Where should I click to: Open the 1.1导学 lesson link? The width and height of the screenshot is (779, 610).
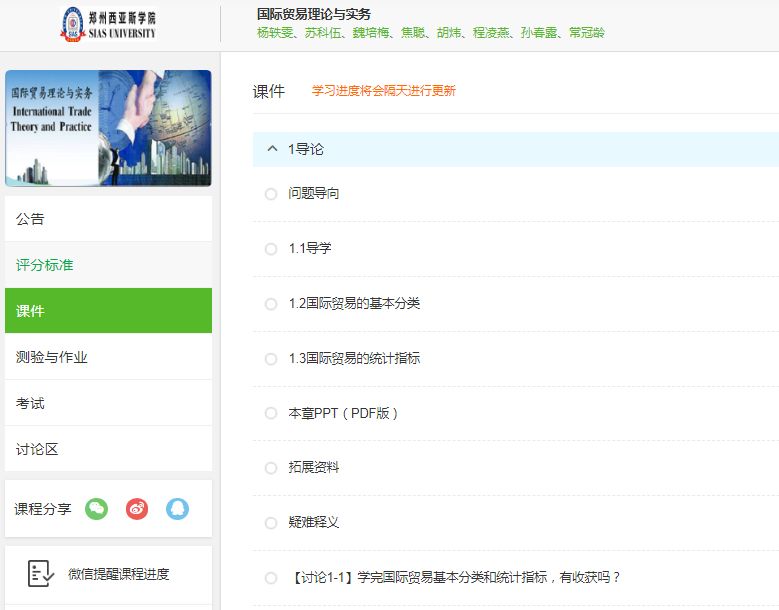click(310, 248)
